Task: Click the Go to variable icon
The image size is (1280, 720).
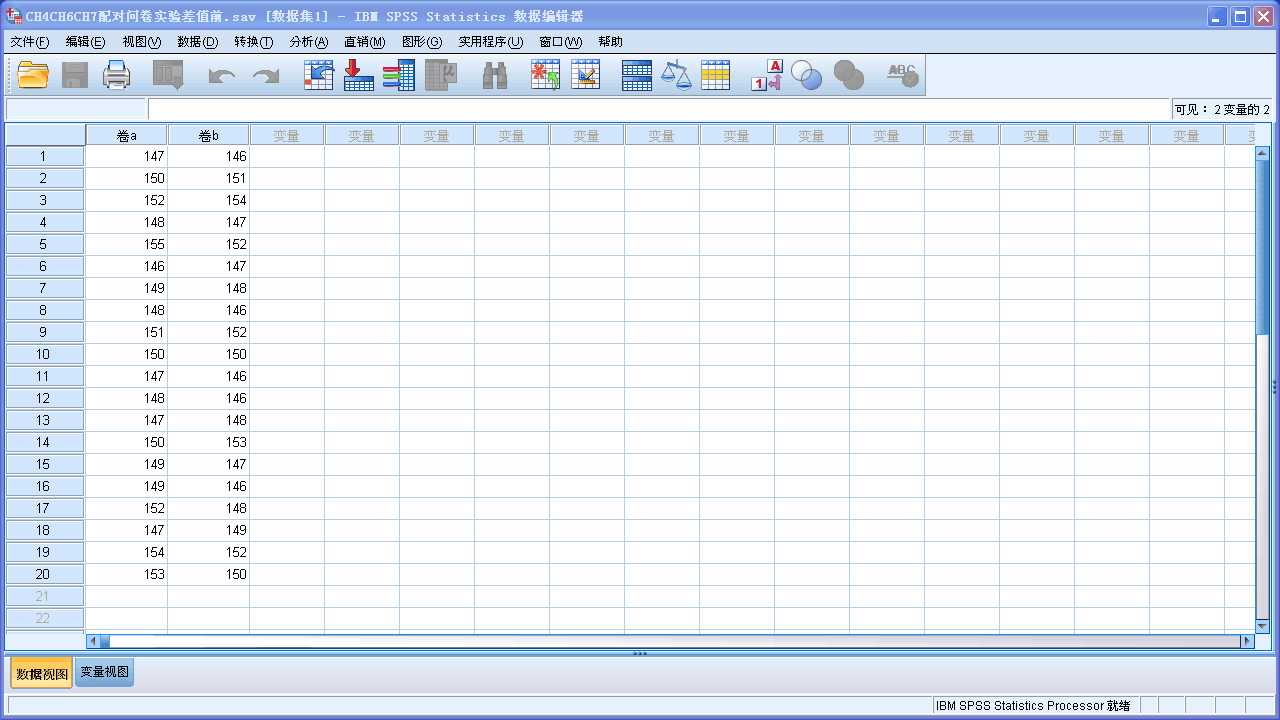Action: tap(358, 75)
